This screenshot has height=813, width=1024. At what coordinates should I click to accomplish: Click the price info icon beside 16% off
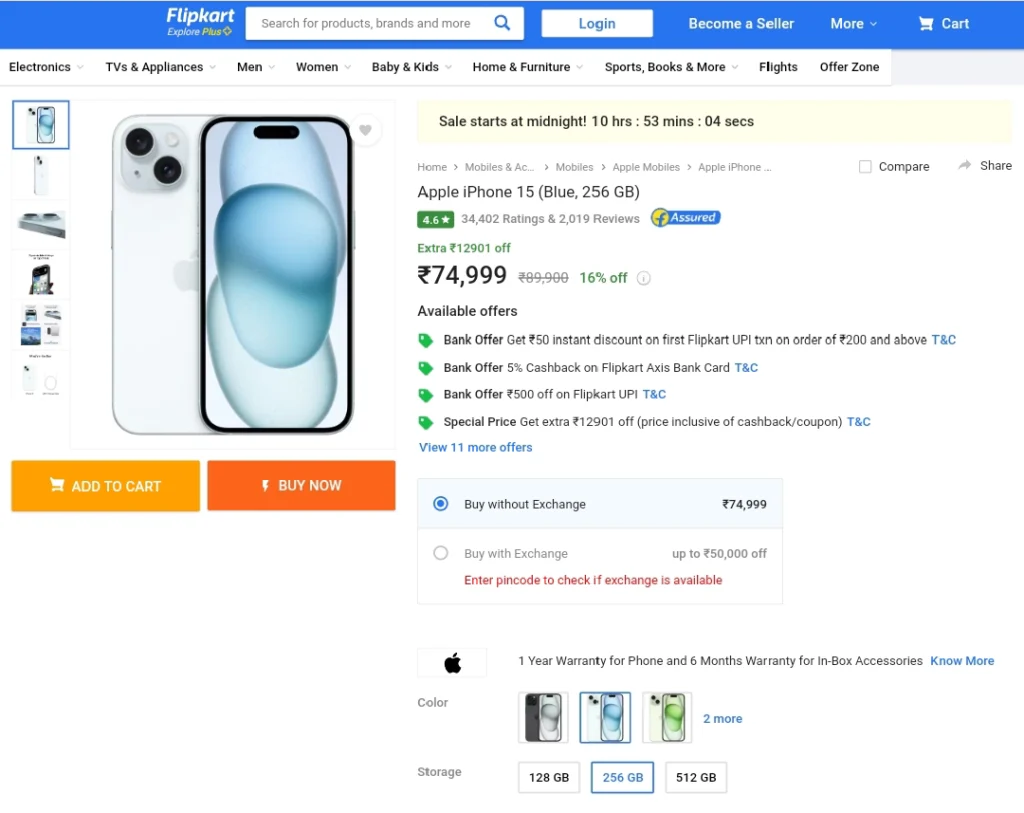pyautogui.click(x=643, y=278)
